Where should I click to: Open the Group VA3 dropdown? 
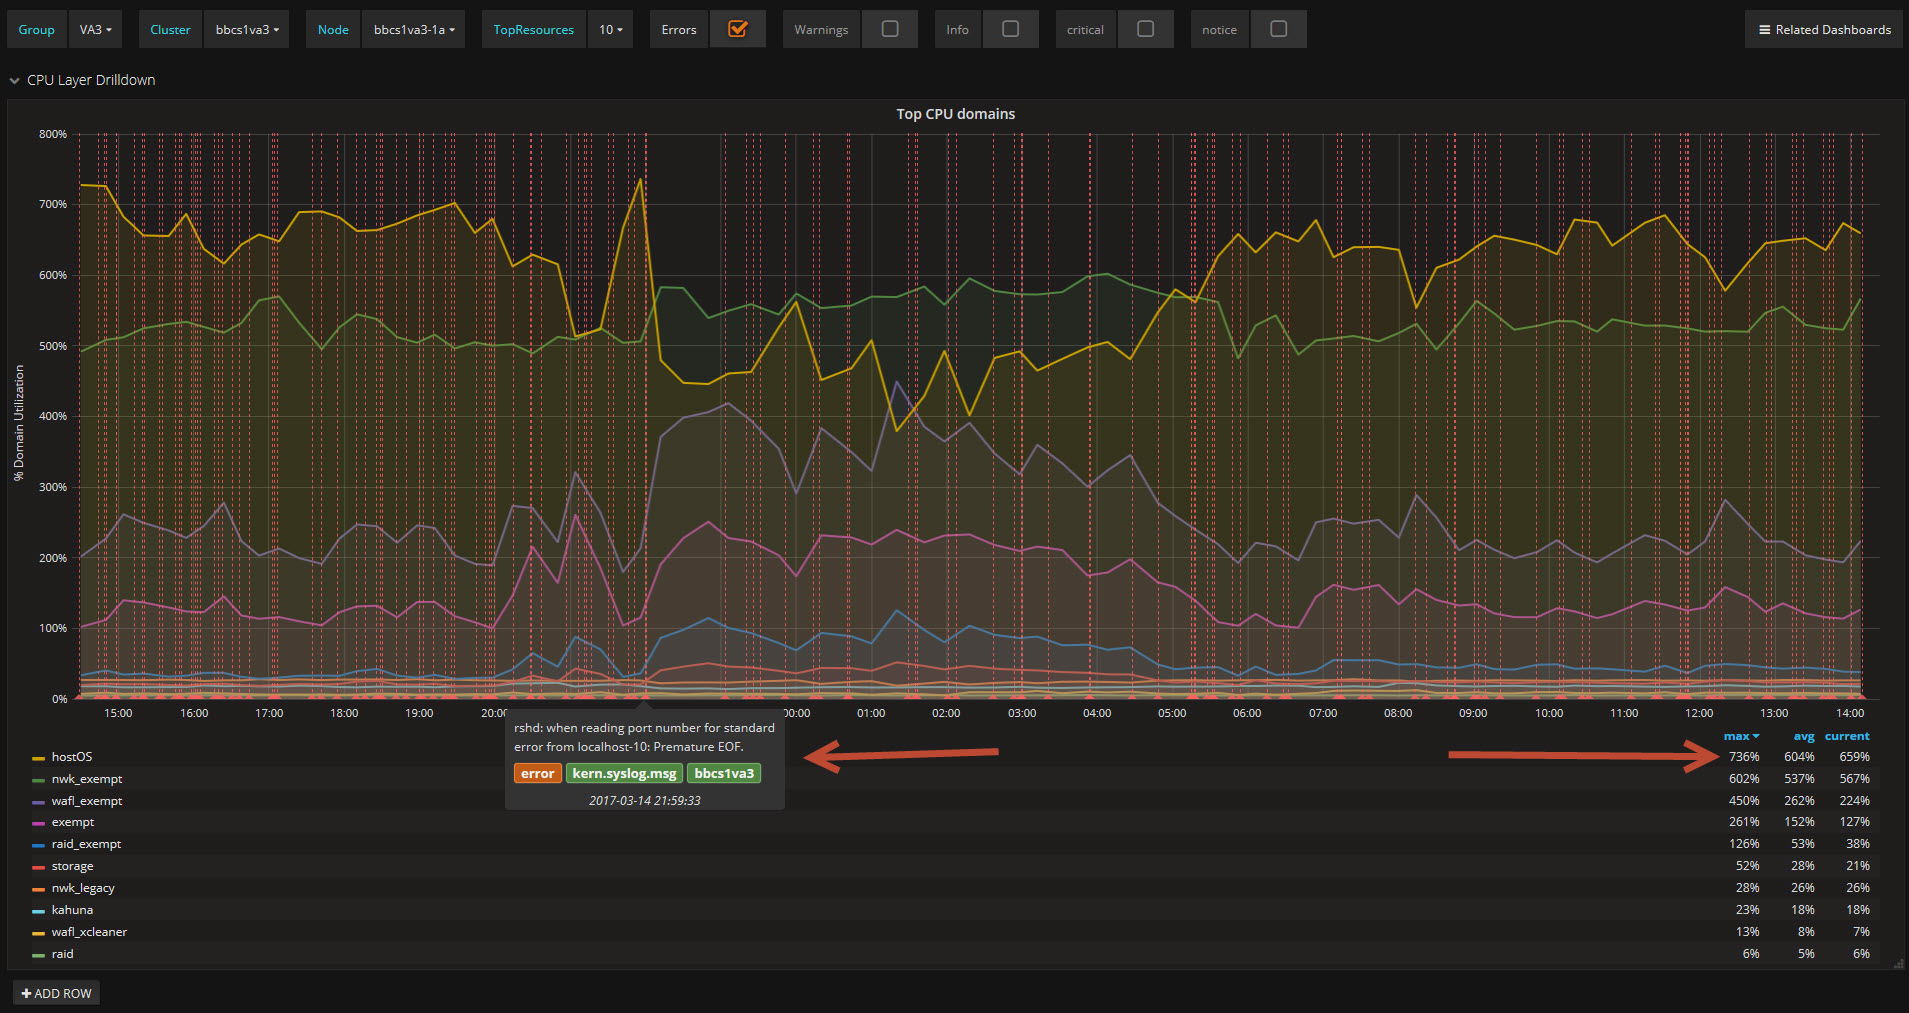(x=95, y=30)
